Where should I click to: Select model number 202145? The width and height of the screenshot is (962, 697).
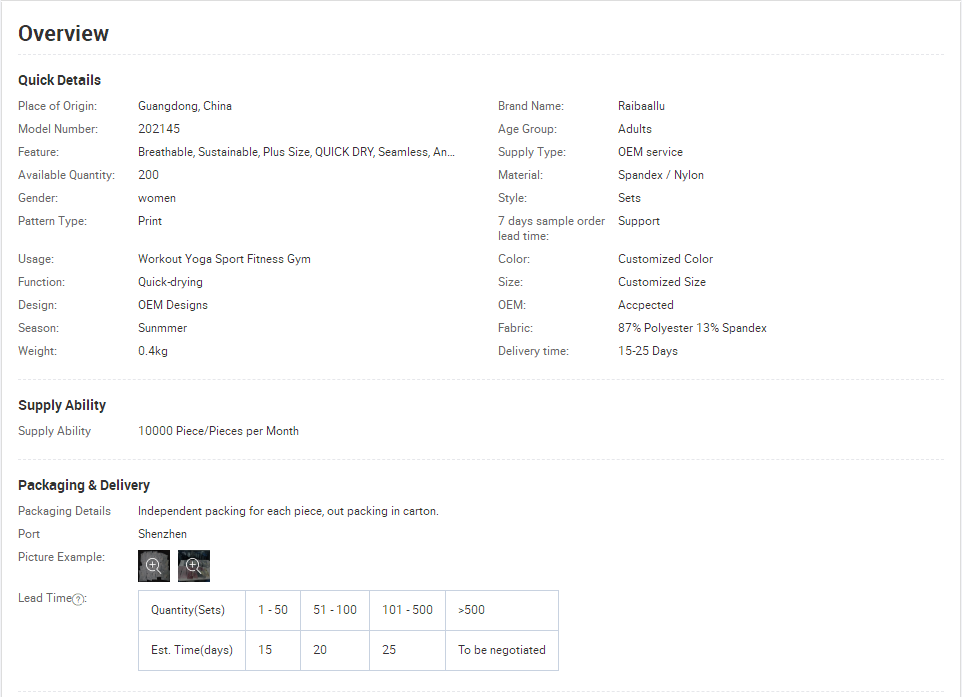coord(159,129)
